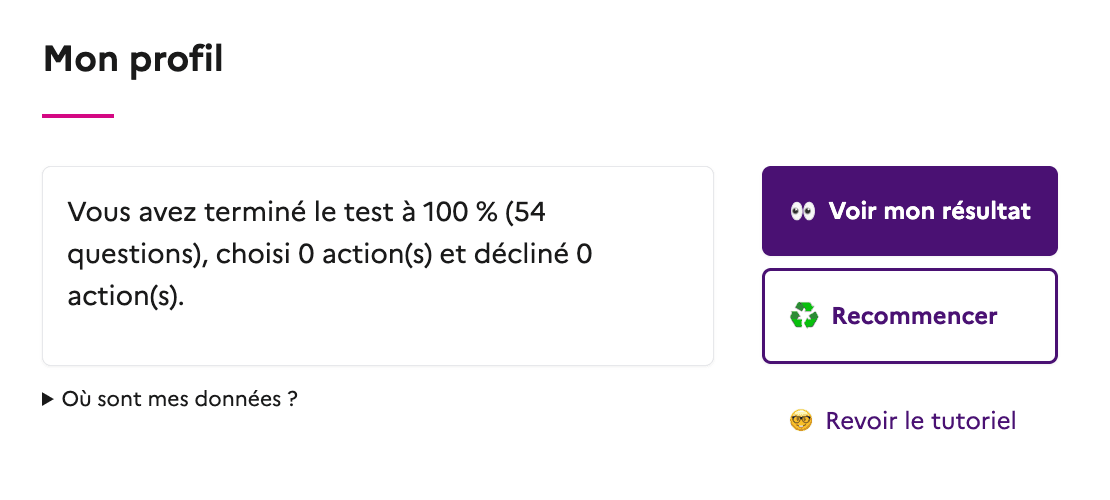Restart the test with the Recommencer button
Image resolution: width=1110 pixels, height=500 pixels.
909,316
